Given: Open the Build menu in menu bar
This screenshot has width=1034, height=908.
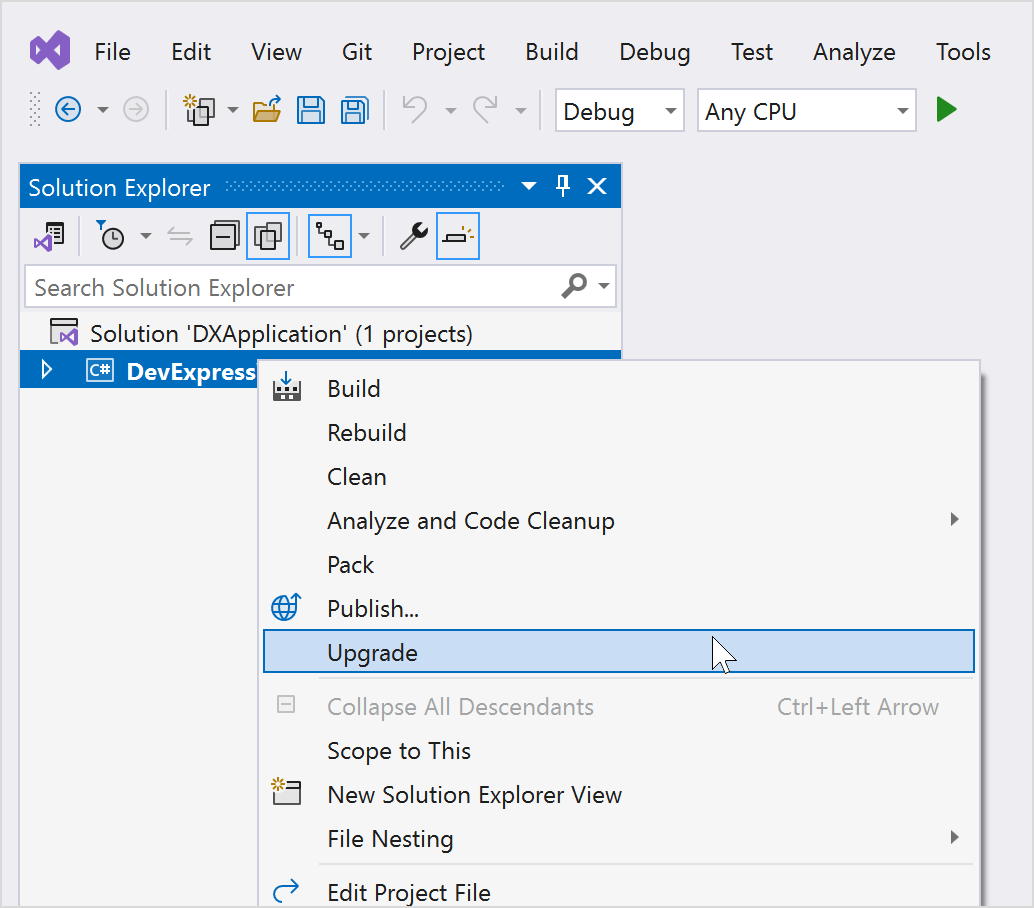Looking at the screenshot, I should 551,52.
